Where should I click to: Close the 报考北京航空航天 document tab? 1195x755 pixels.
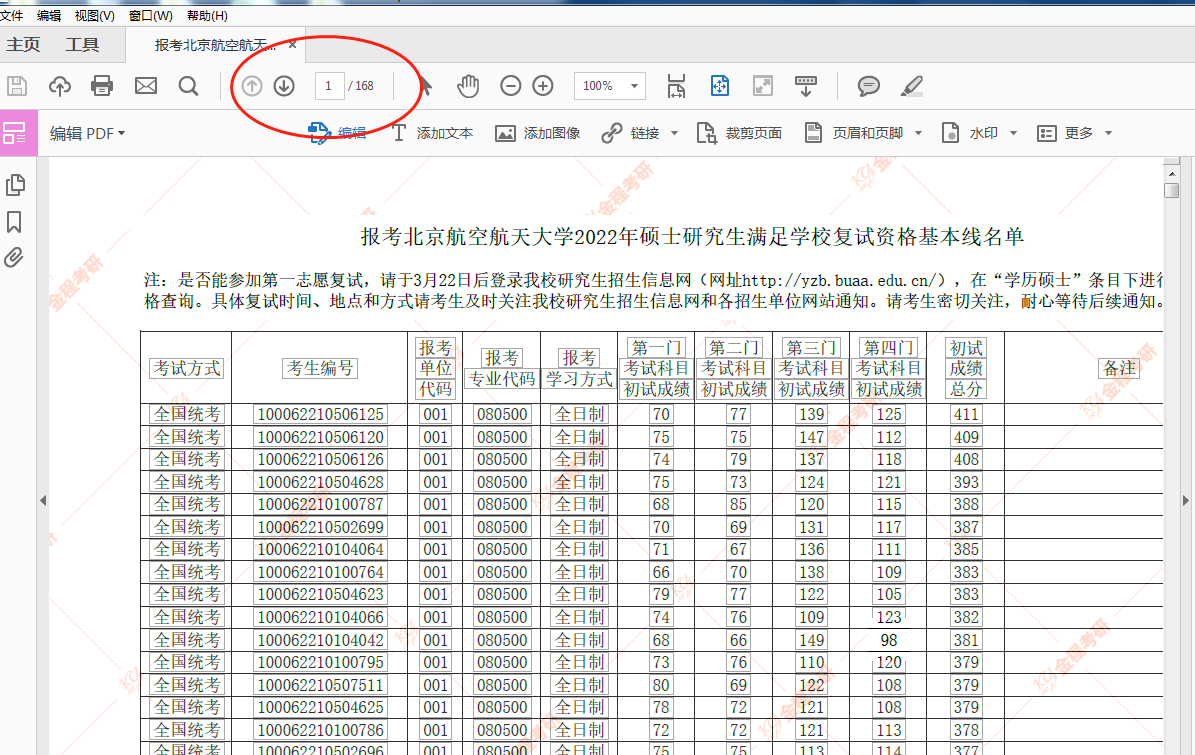tap(293, 45)
